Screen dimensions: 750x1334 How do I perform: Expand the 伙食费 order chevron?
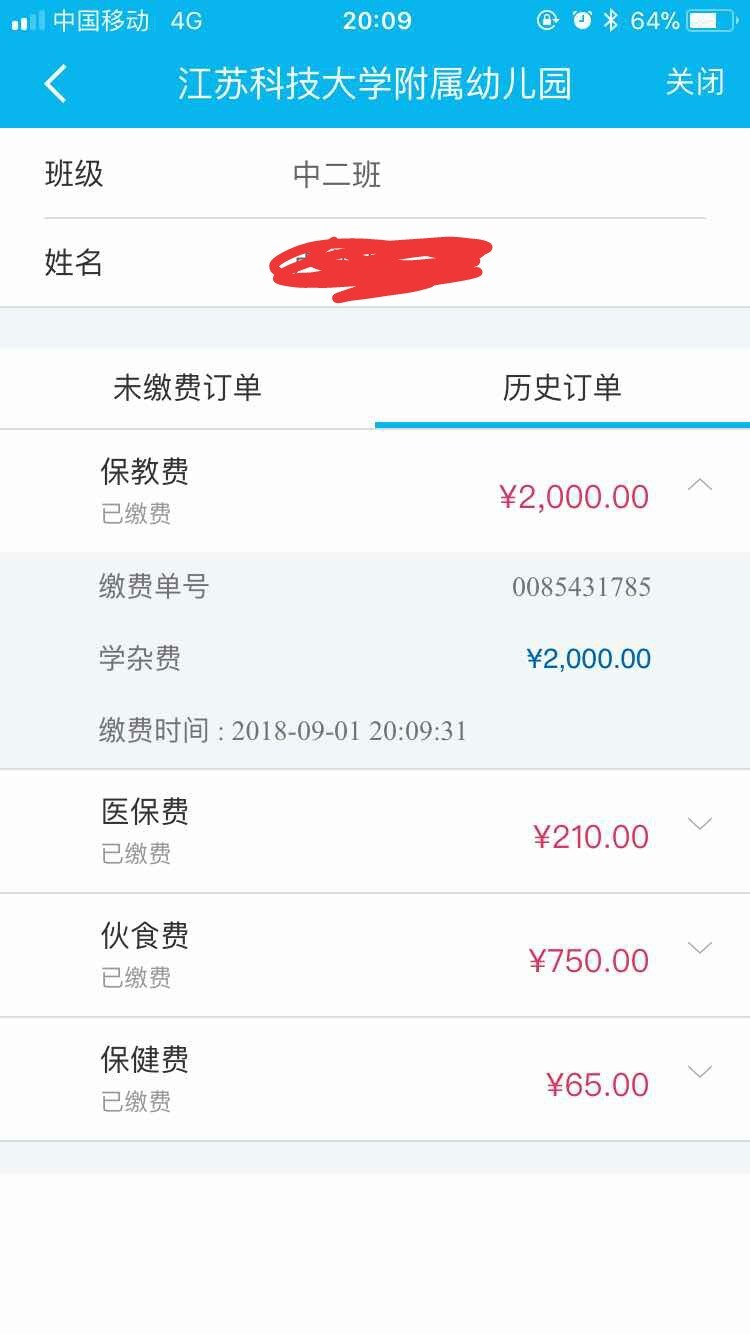point(700,948)
